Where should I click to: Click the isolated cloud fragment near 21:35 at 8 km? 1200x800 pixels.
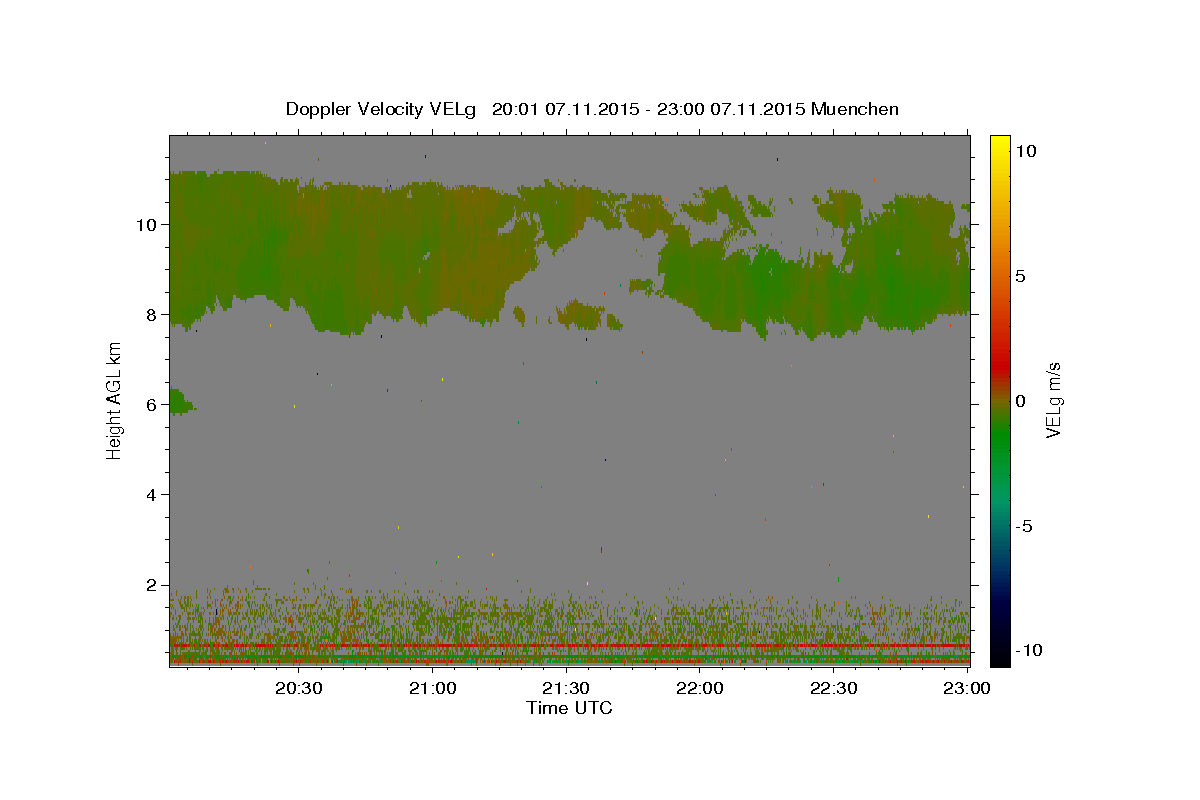(x=588, y=316)
